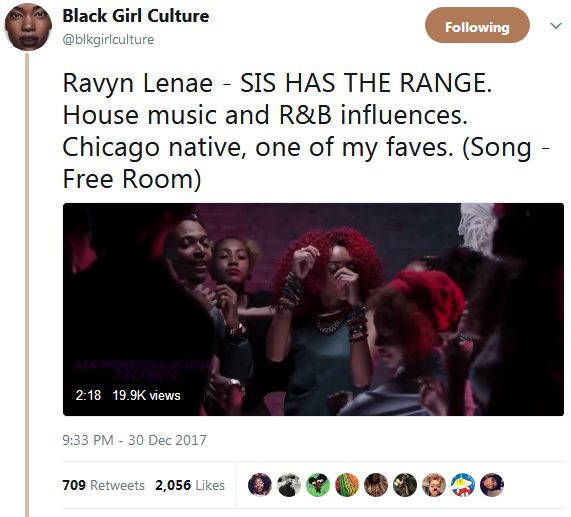The height and width of the screenshot is (517, 571).
Task: Open the last liker avatar in row
Action: (x=492, y=485)
